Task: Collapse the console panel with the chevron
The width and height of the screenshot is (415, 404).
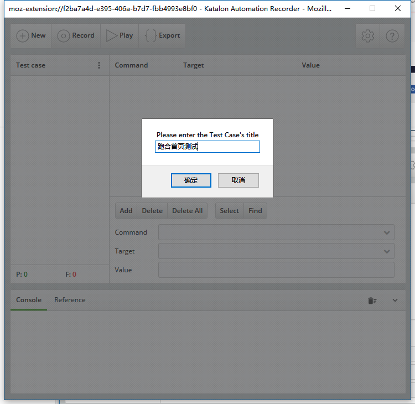Action: (x=395, y=300)
